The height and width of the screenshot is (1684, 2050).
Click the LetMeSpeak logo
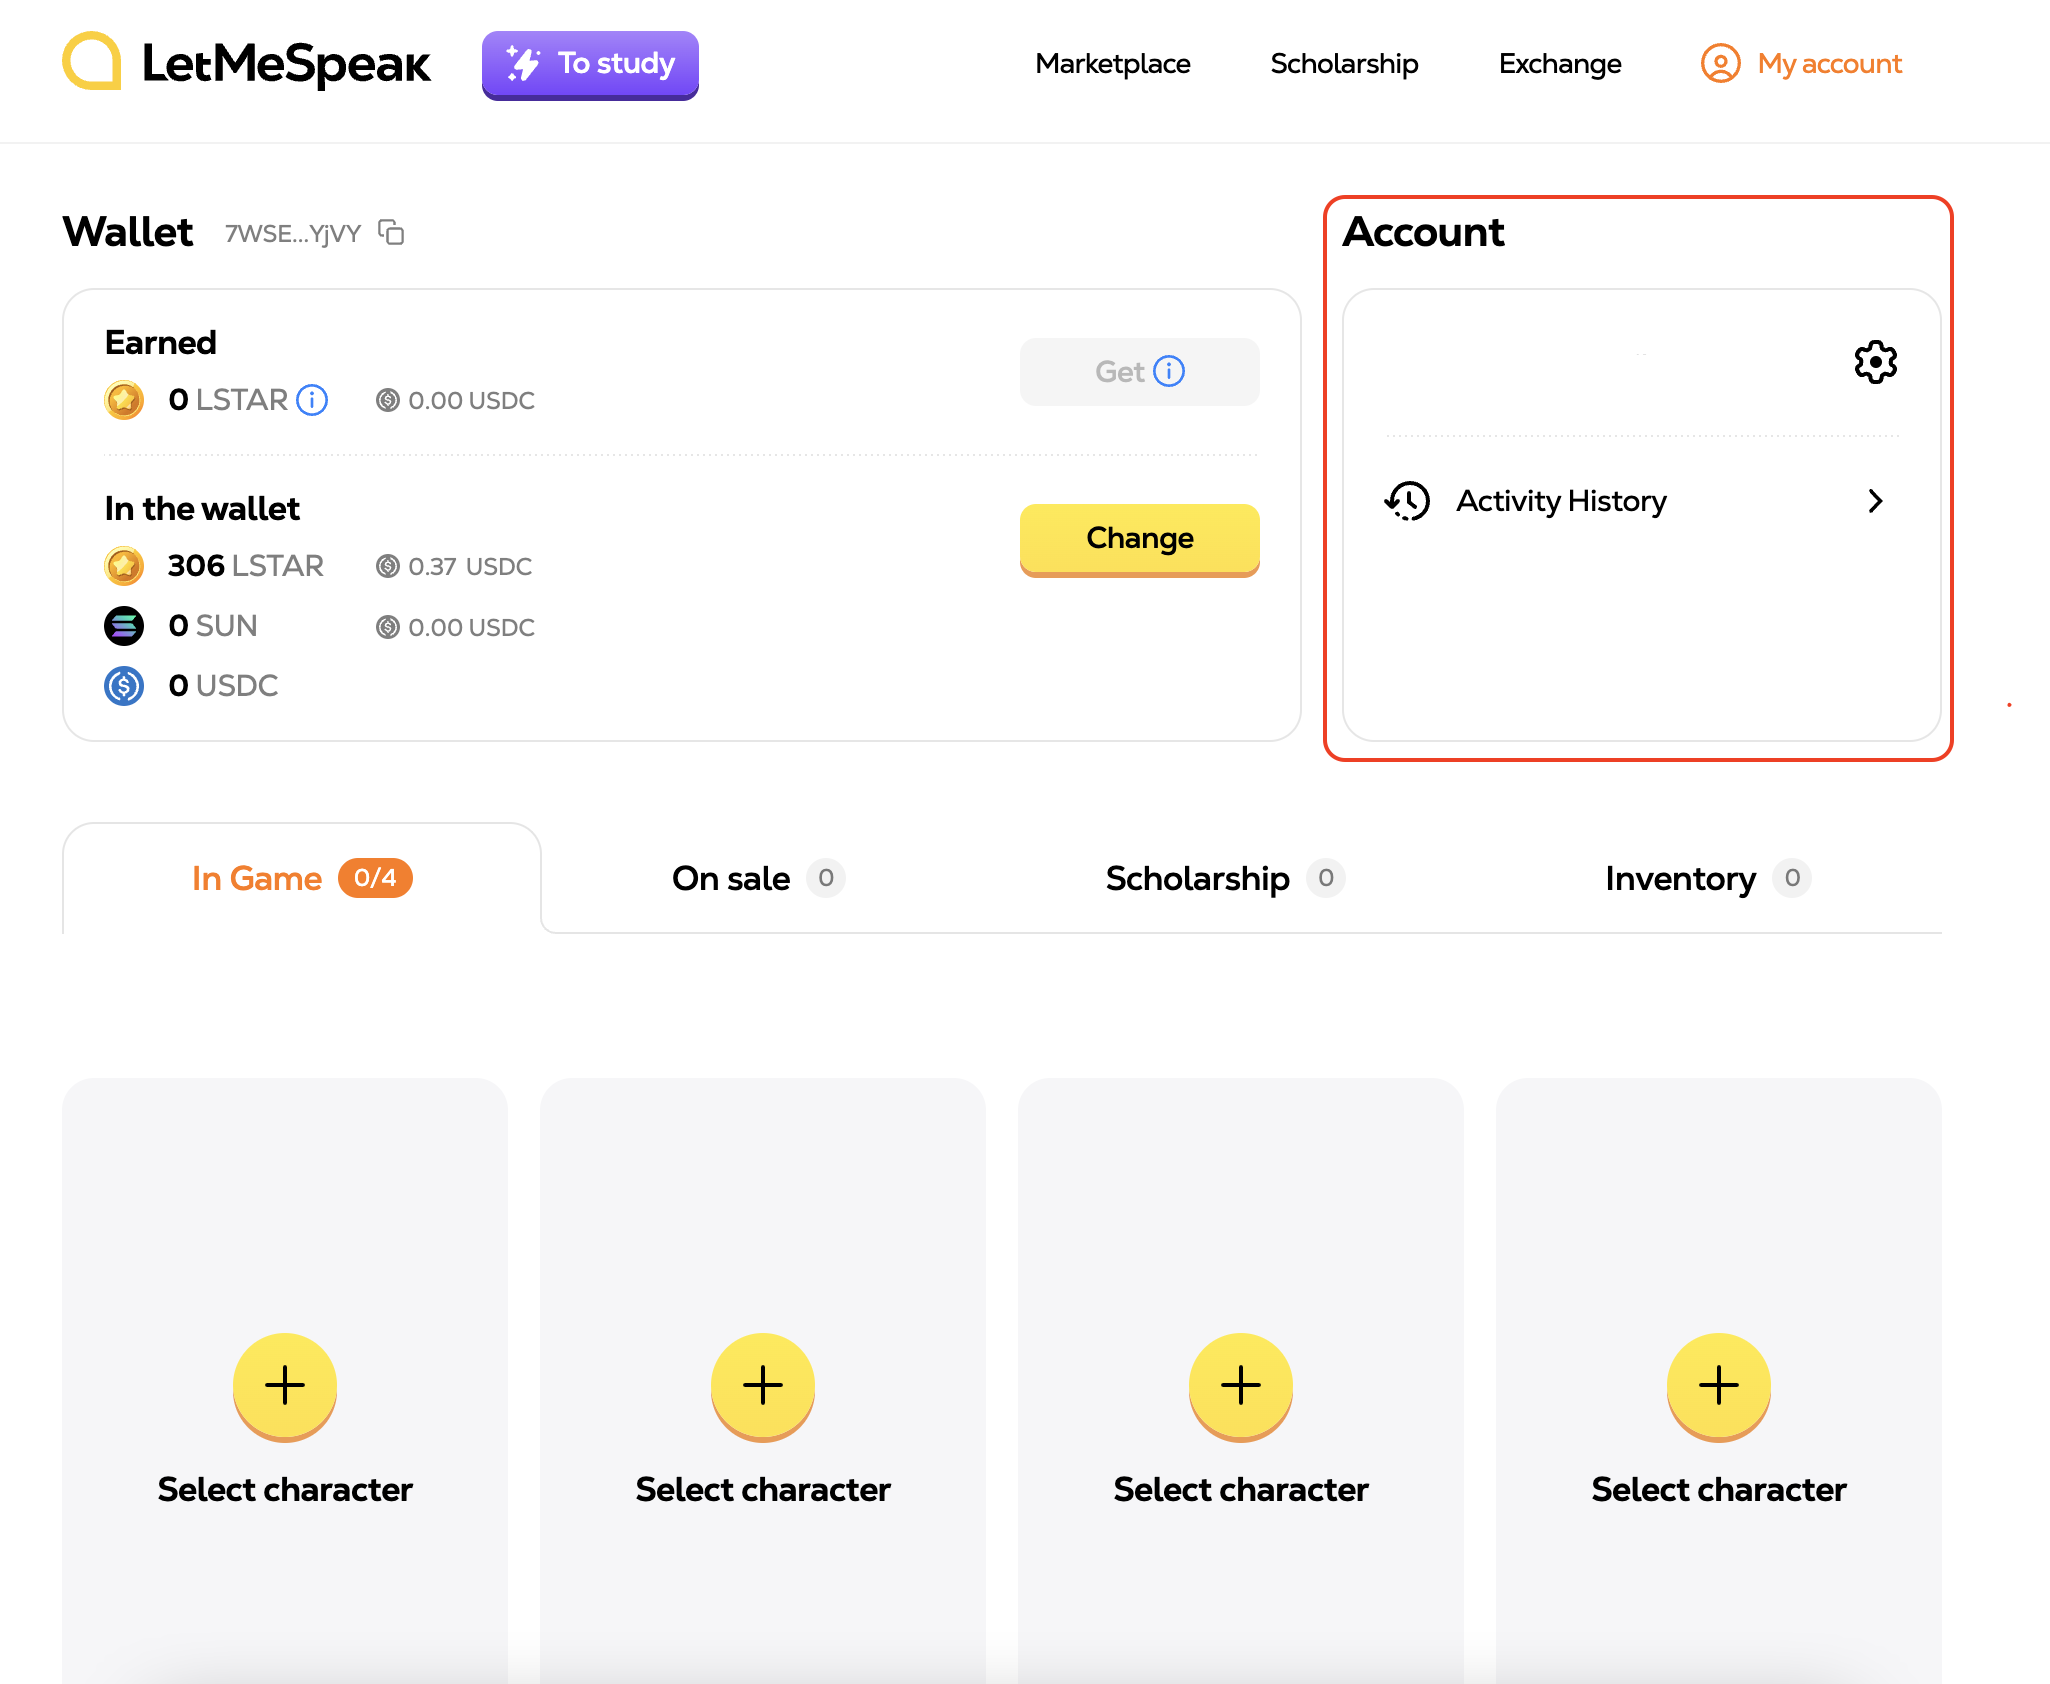(x=246, y=62)
